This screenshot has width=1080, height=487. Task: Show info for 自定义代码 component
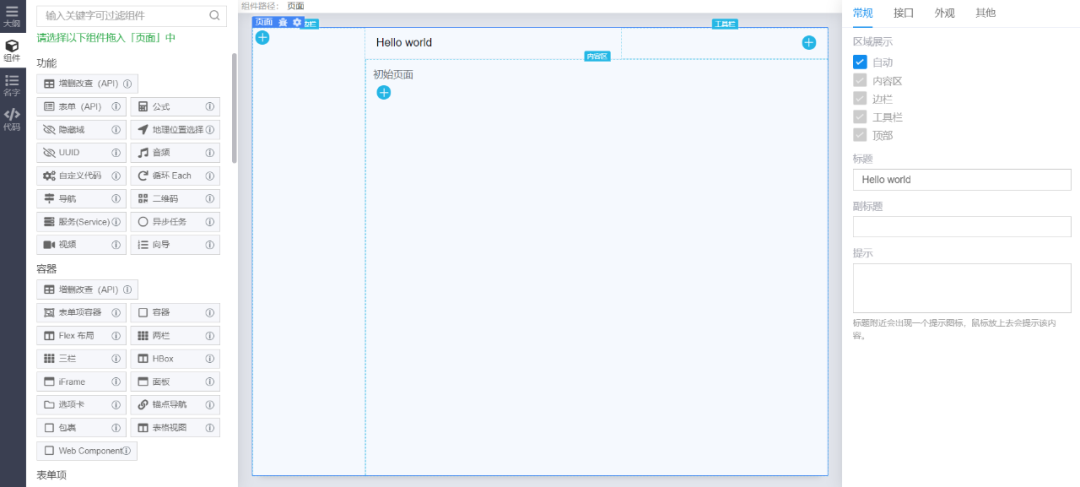116,176
